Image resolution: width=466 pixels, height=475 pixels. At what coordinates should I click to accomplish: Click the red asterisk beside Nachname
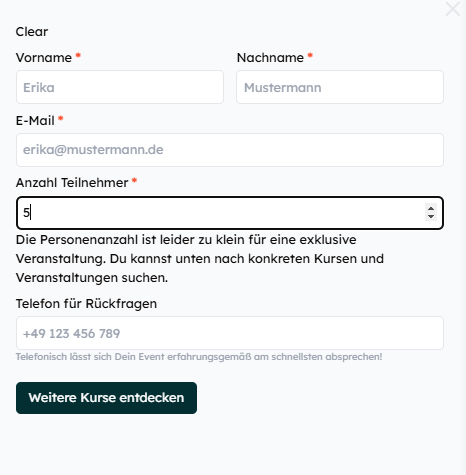point(310,55)
